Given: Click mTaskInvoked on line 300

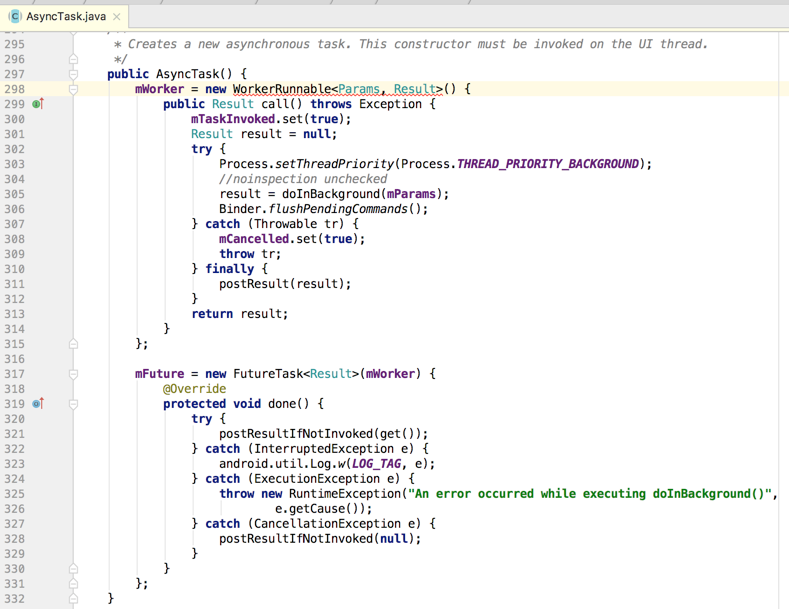Looking at the screenshot, I should (233, 119).
